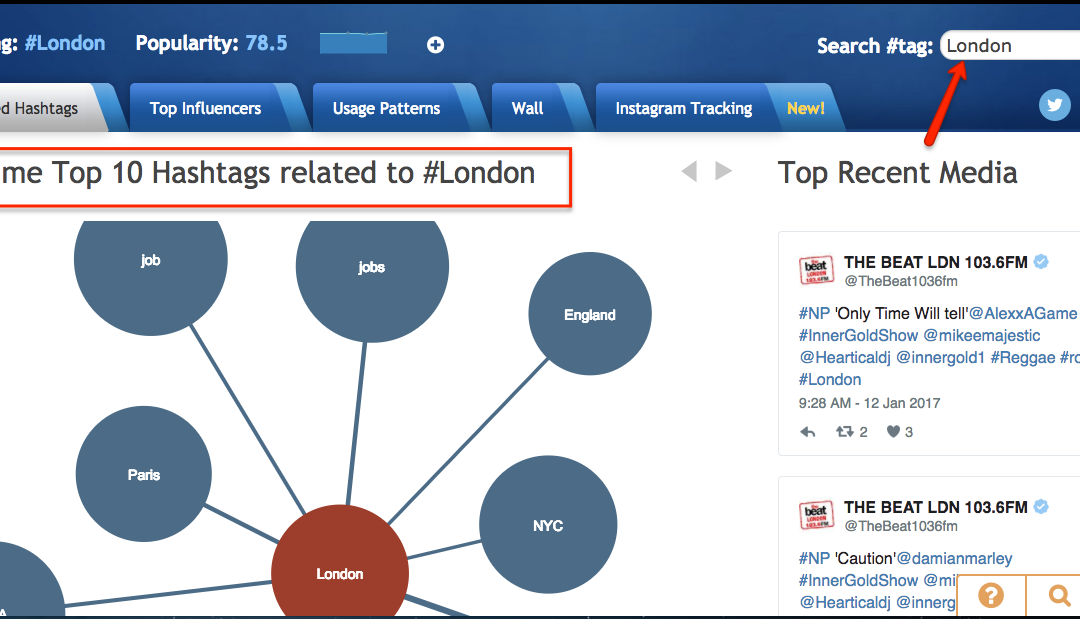The height and width of the screenshot is (619, 1080).
Task: Select the 'Paris' hashtag bubble
Action: point(143,474)
